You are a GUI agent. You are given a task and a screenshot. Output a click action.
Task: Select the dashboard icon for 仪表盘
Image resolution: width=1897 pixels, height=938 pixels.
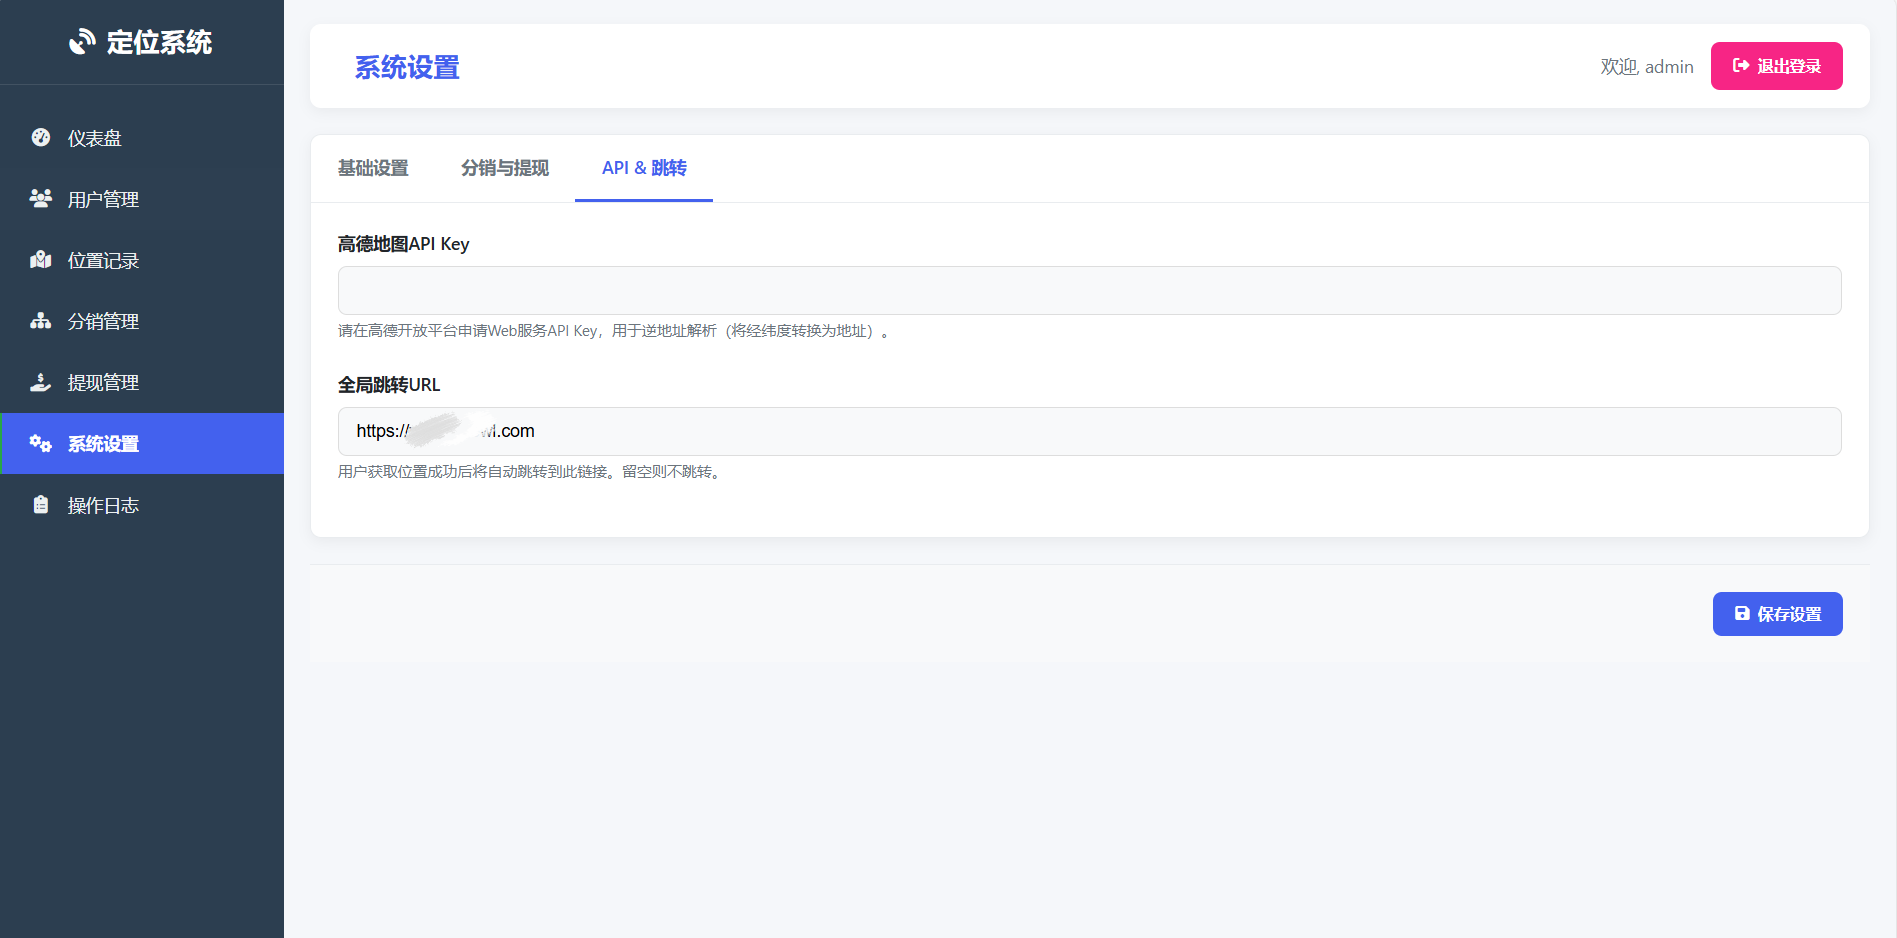click(40, 137)
